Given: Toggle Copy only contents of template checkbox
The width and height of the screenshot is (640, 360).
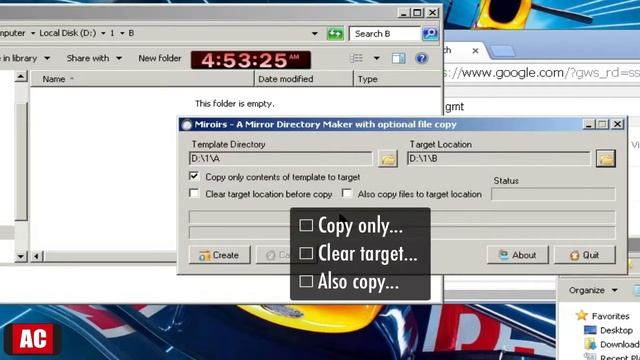Looking at the screenshot, I should [x=194, y=176].
